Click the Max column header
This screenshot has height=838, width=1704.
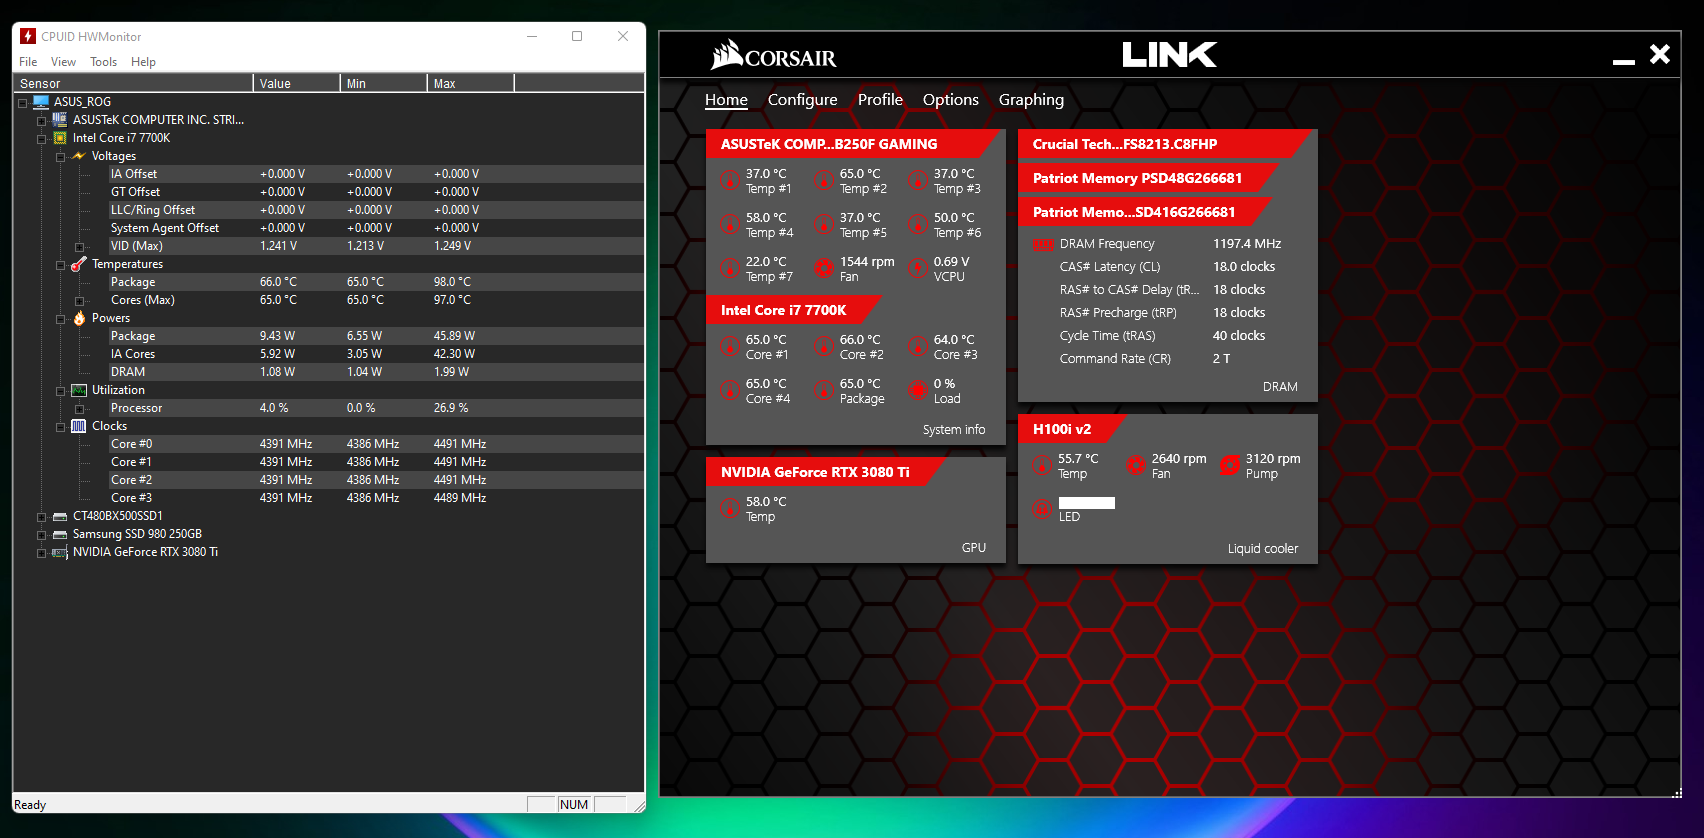coord(471,83)
